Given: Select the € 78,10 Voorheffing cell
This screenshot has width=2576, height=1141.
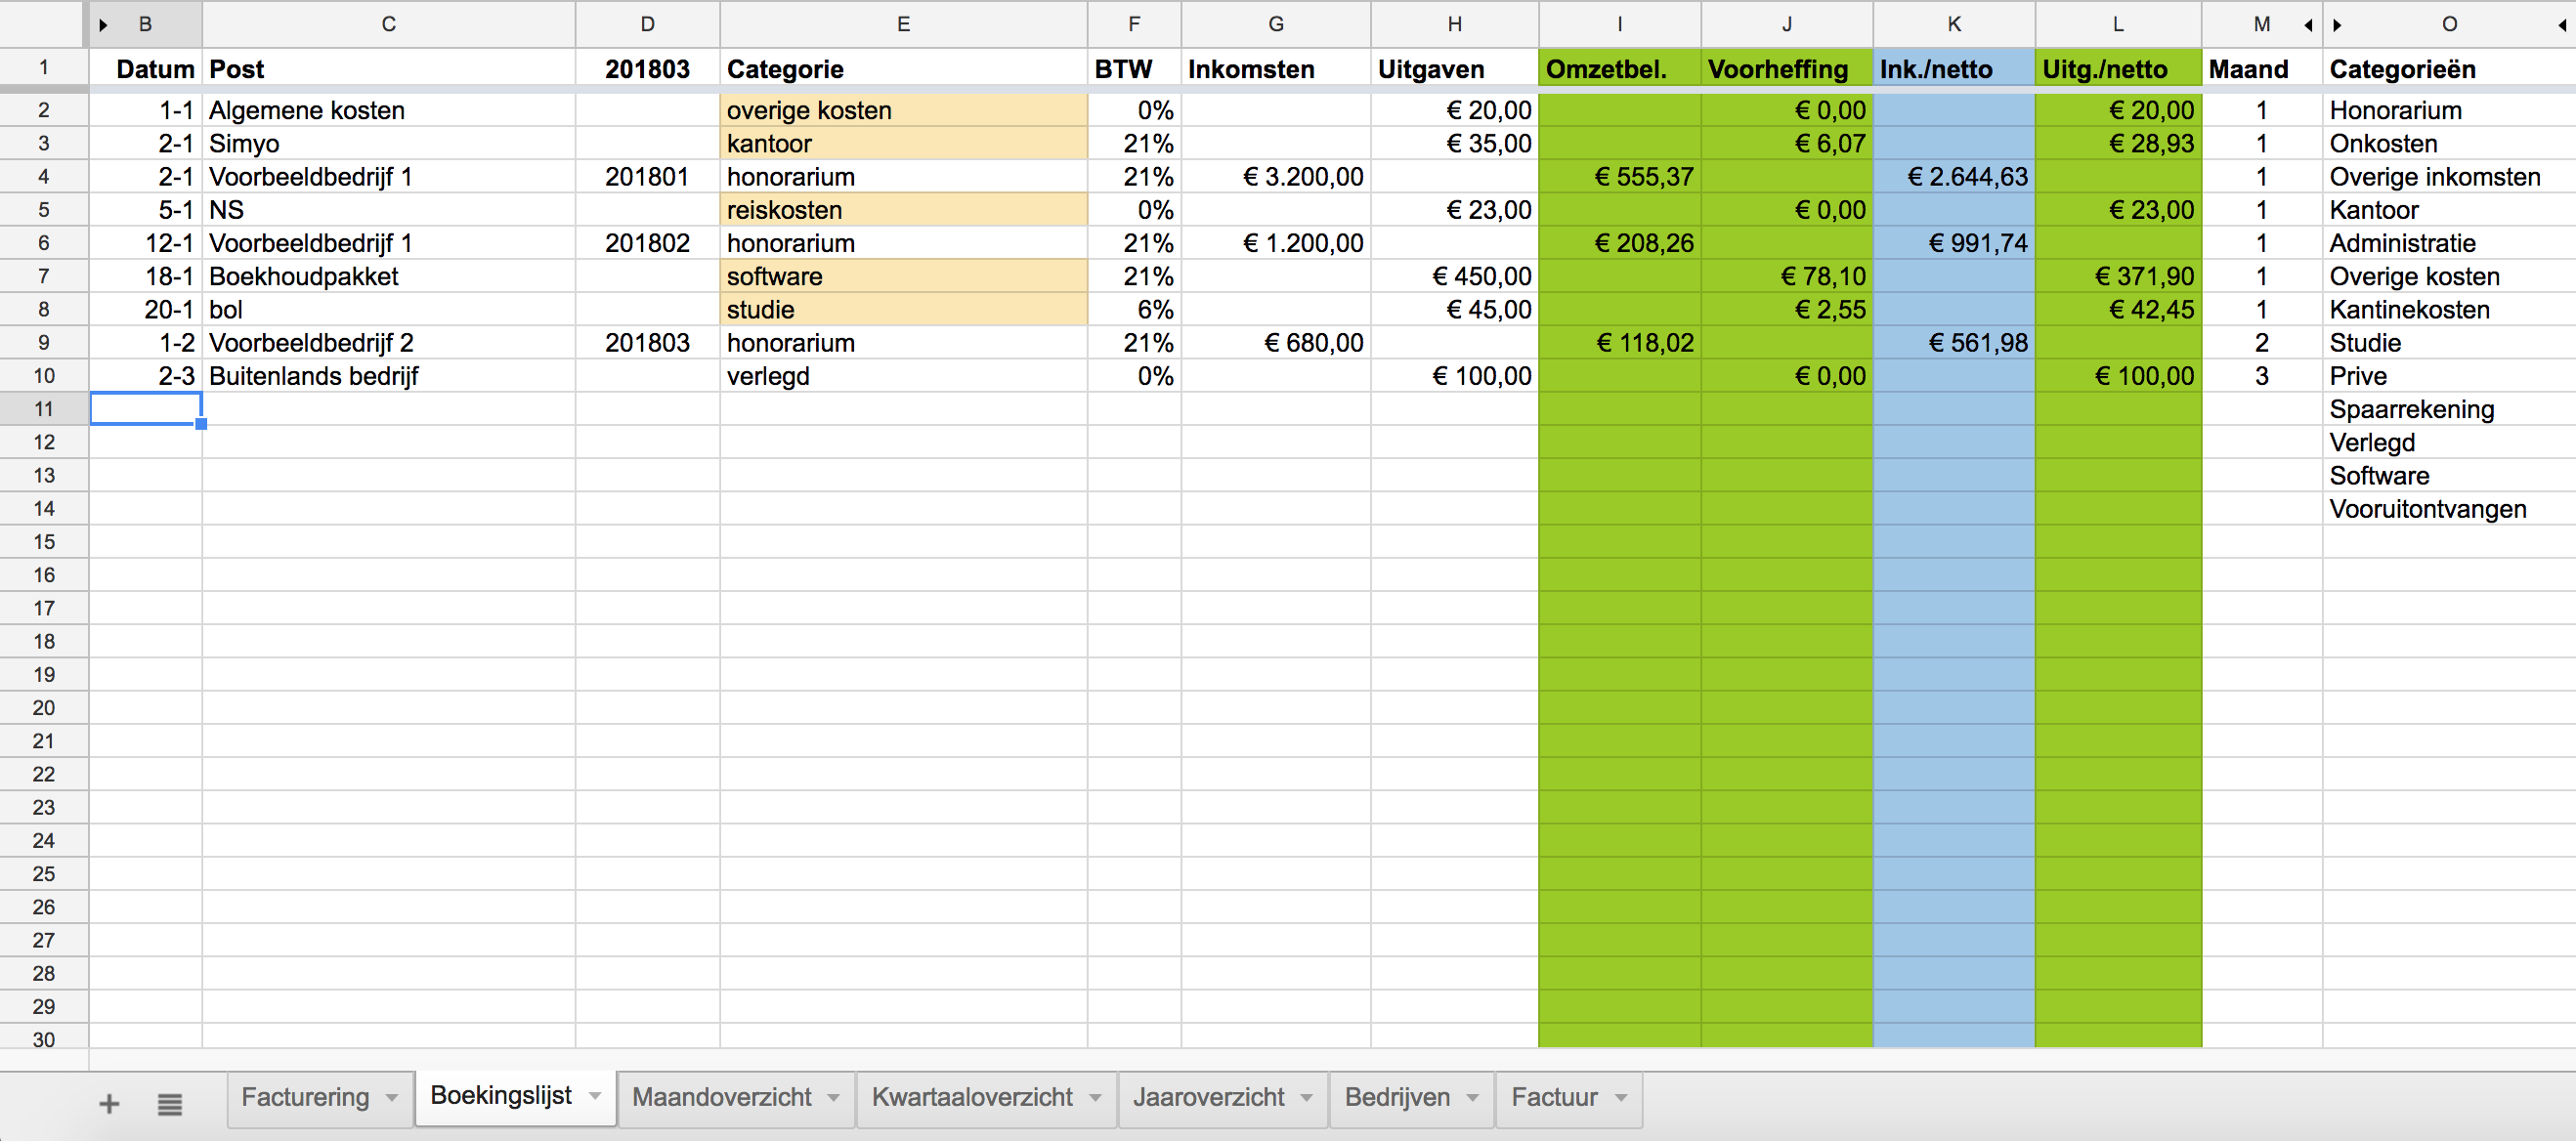Looking at the screenshot, I should pos(1786,276).
